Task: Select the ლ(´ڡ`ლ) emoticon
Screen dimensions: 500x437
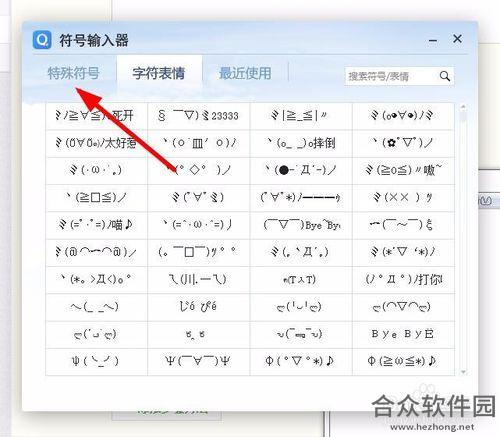Action: click(x=96, y=334)
